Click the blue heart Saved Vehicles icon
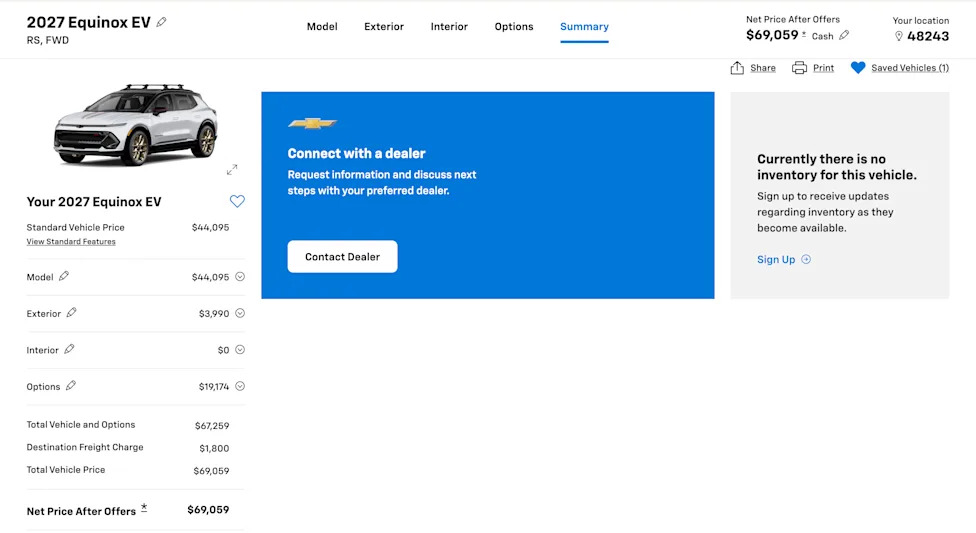The height and width of the screenshot is (533, 976). tap(858, 68)
